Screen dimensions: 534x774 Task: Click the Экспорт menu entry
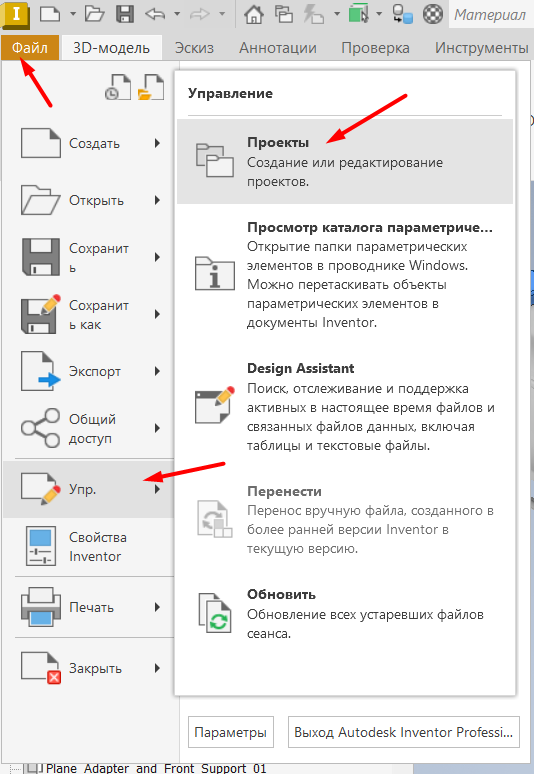pyautogui.click(x=89, y=371)
